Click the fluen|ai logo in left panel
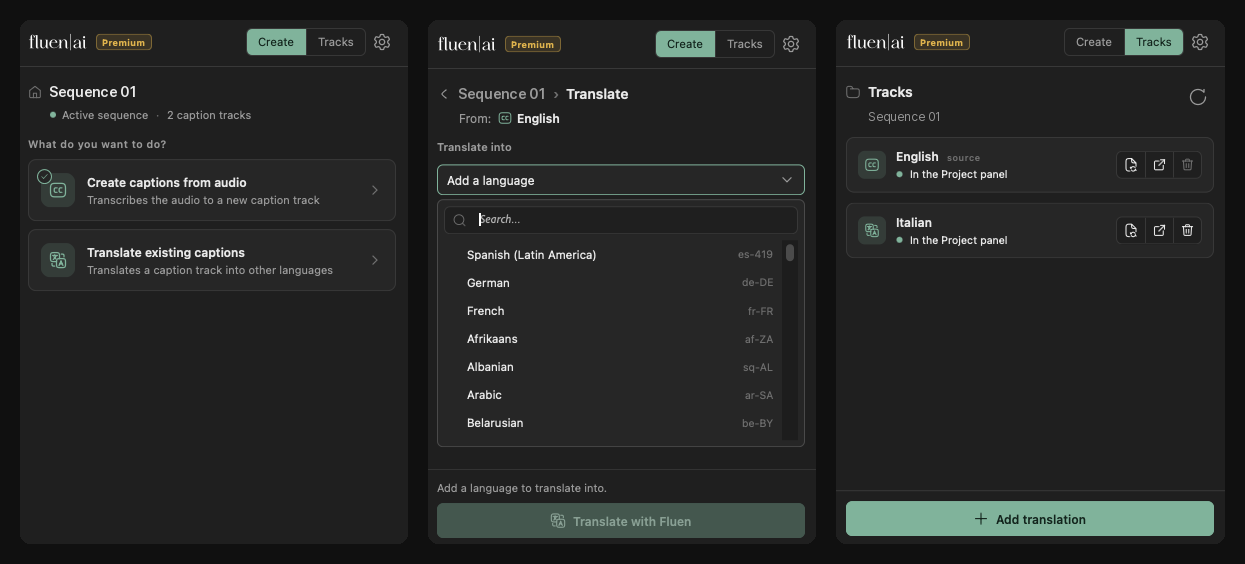Image resolution: width=1245 pixels, height=564 pixels. click(x=58, y=42)
